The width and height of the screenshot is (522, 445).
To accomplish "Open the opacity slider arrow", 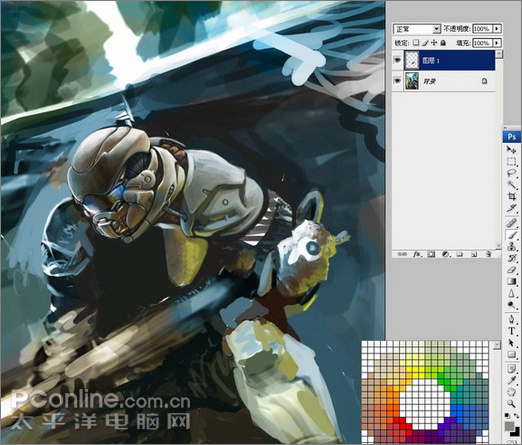I will [497, 29].
